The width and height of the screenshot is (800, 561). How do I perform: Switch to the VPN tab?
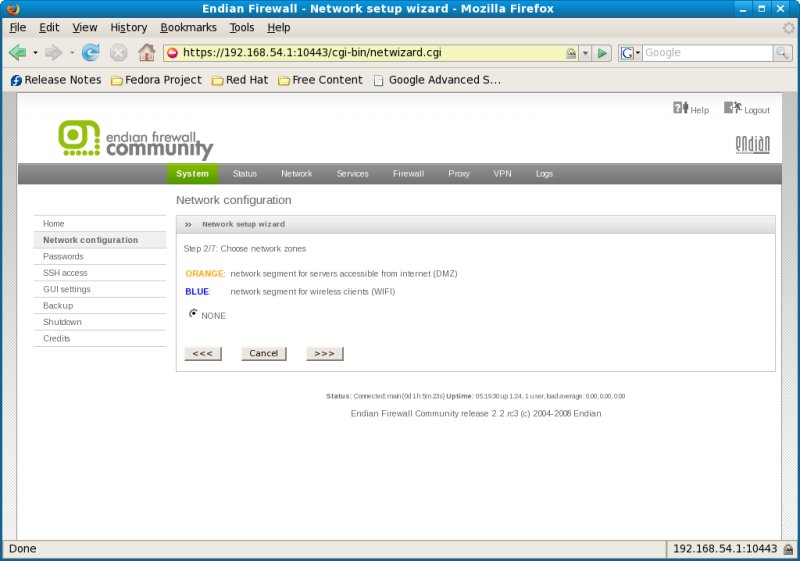point(502,174)
